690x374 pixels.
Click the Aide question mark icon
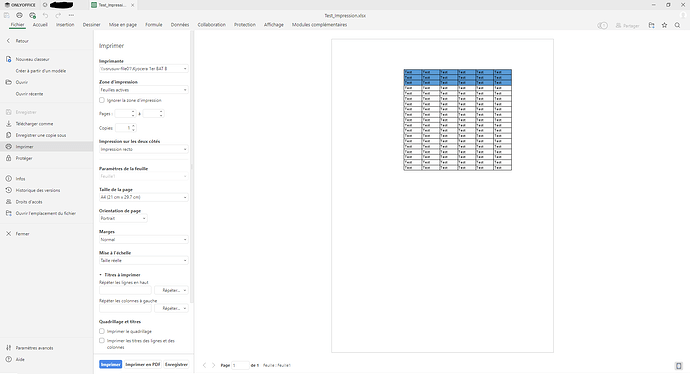[8, 359]
